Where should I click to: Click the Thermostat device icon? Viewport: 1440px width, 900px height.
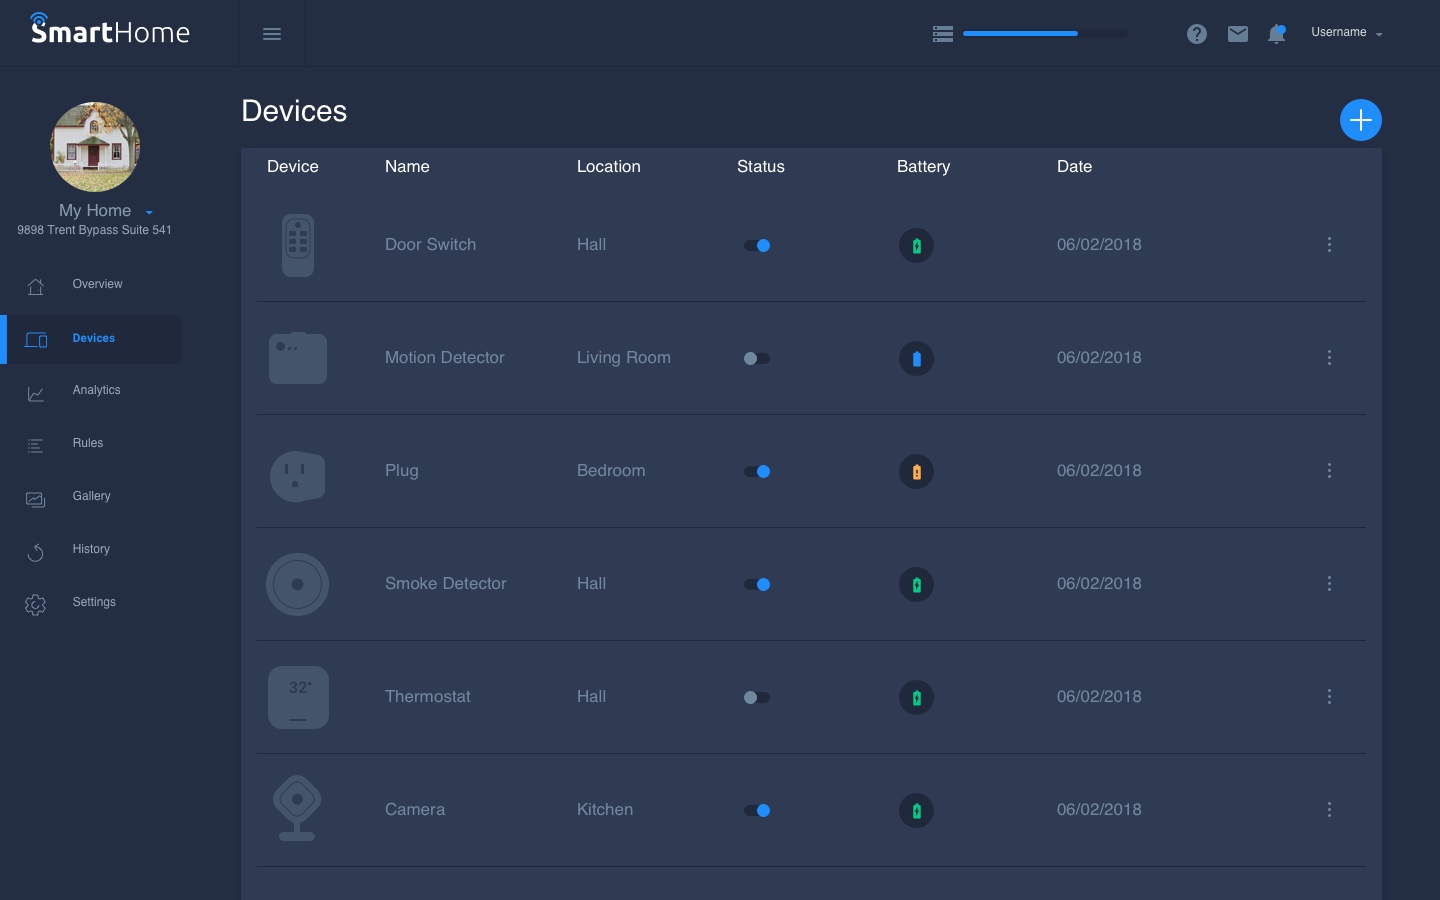coord(298,697)
